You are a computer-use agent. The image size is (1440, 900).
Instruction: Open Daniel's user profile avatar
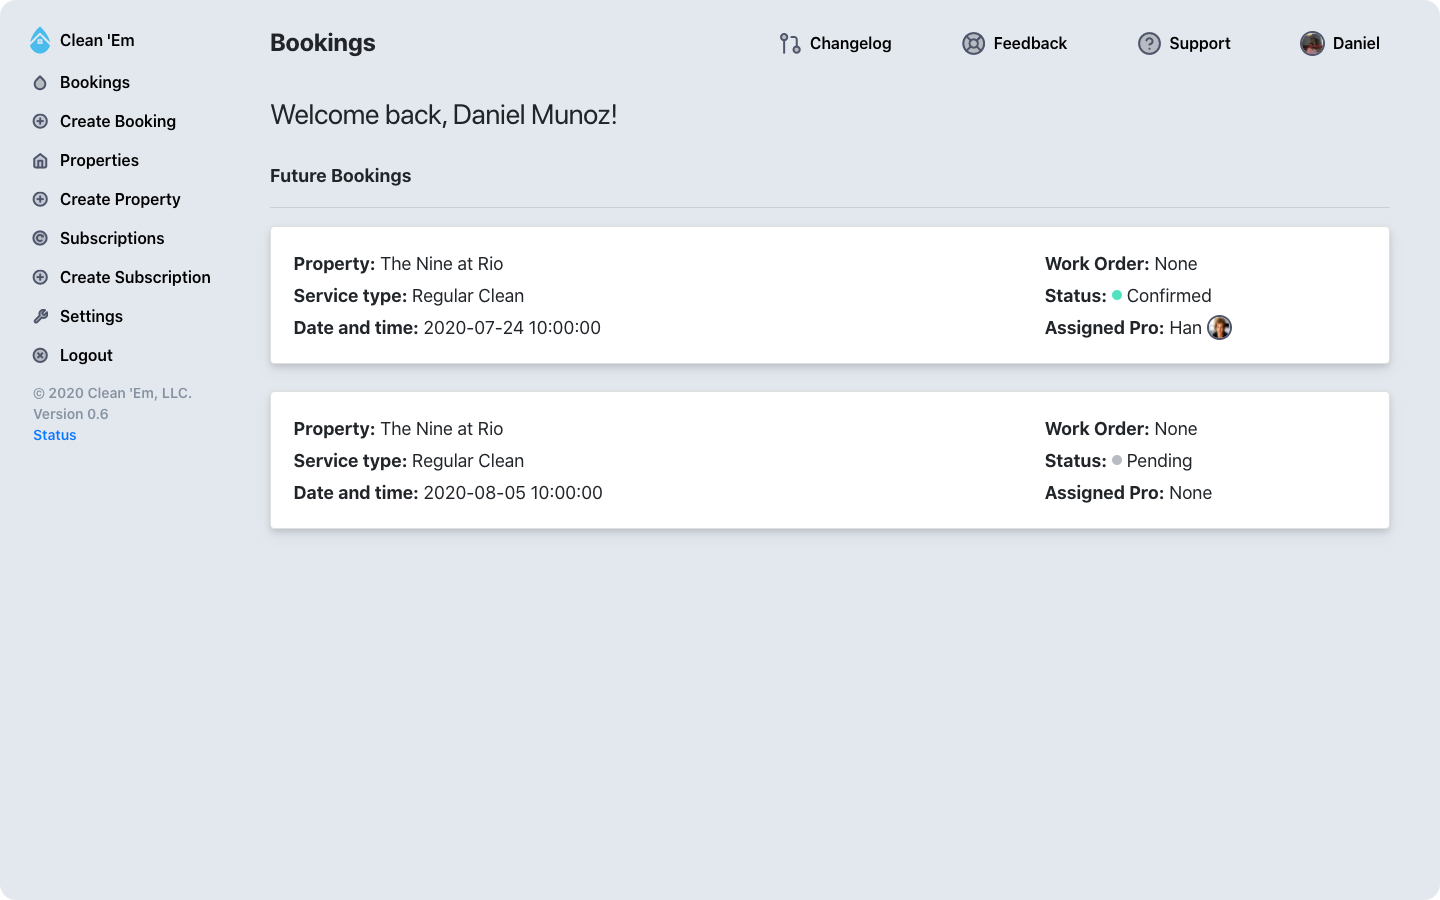1312,44
